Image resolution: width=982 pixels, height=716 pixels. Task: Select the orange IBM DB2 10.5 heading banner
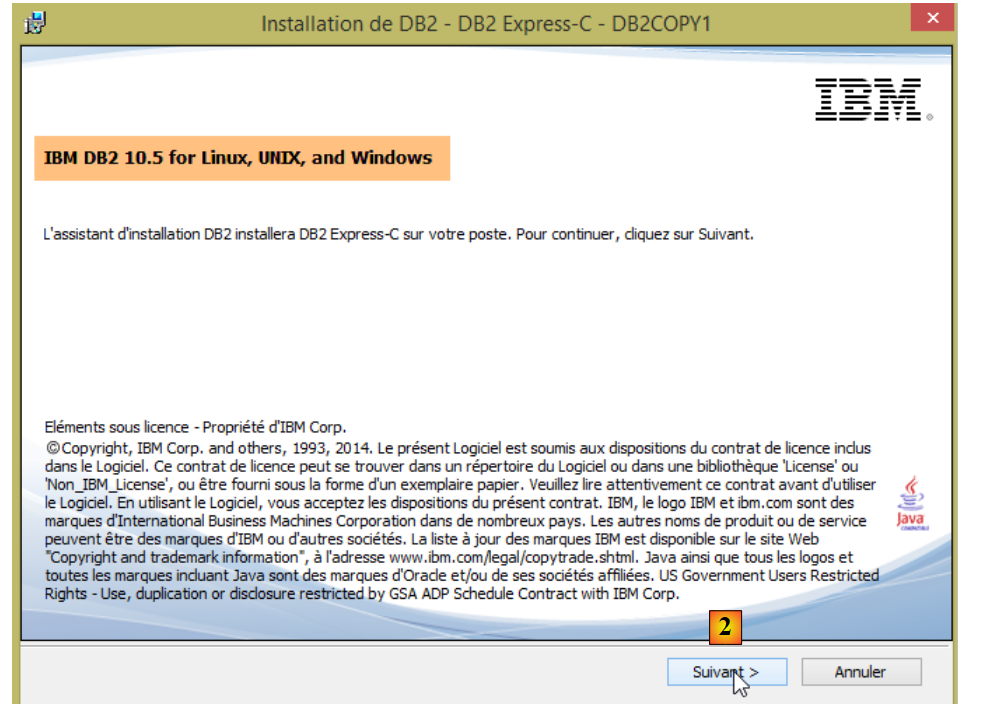pyautogui.click(x=240, y=158)
